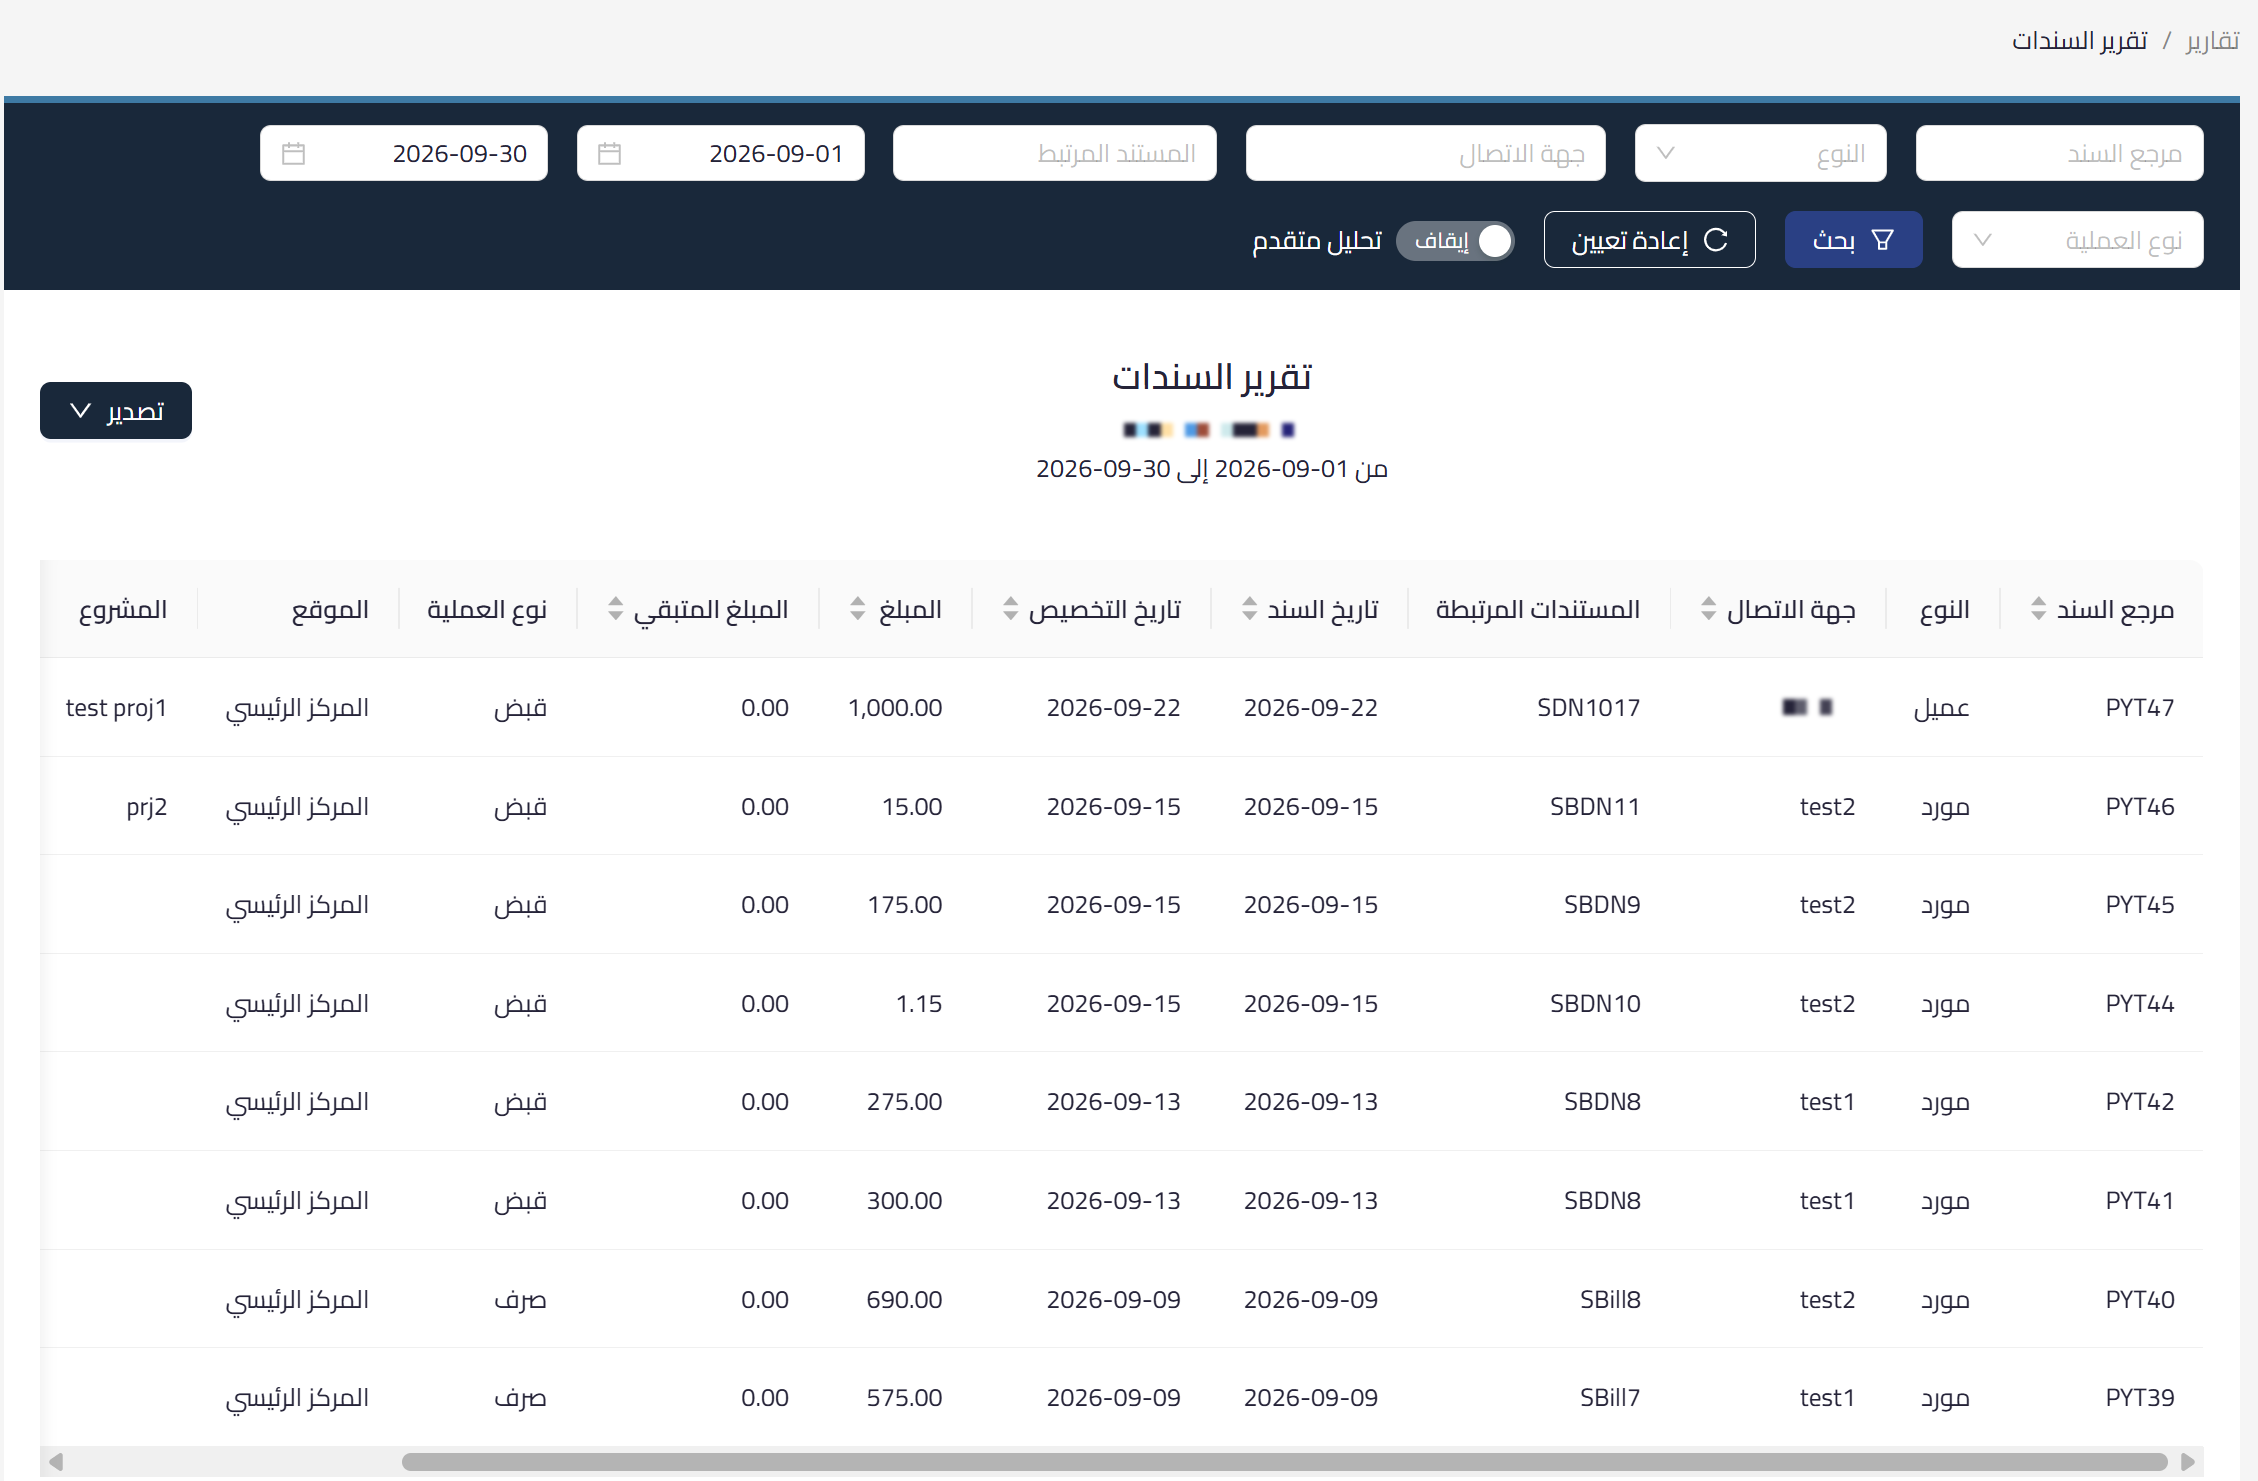This screenshot has height=1481, width=2258.
Task: Focus the المستند المرتبط input field
Action: tap(1054, 153)
